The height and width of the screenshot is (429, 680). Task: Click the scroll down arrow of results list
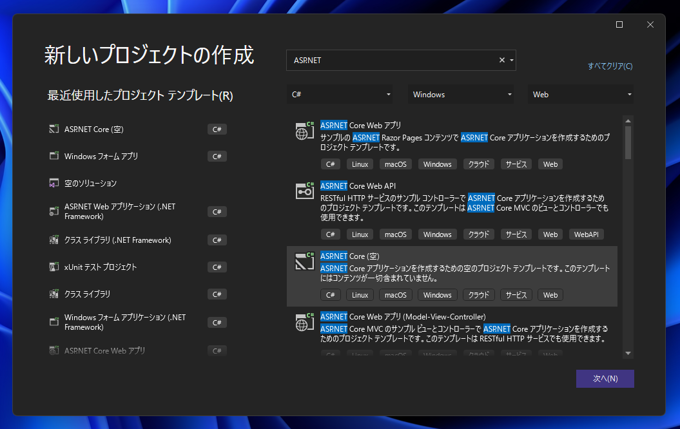[x=628, y=354]
